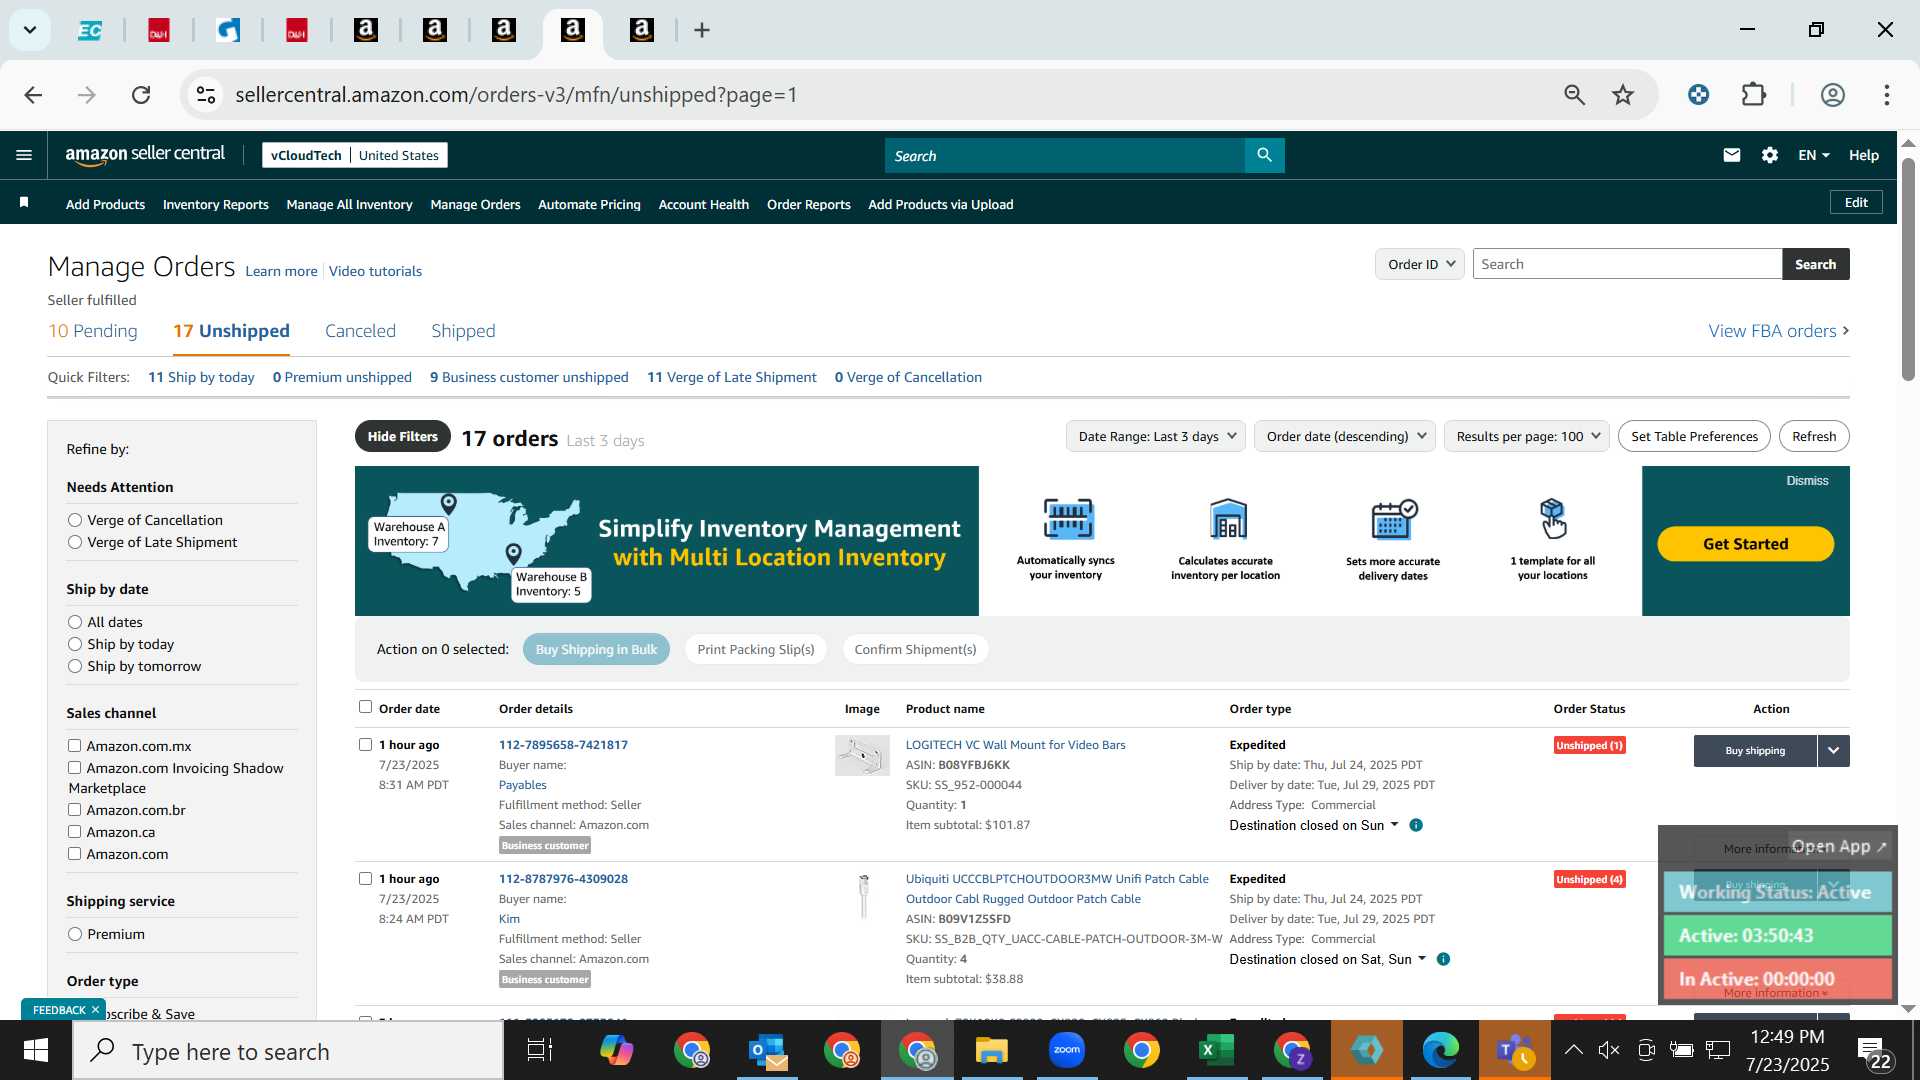Open Zoom from the taskbar
This screenshot has height=1080, width=1920.
[x=1067, y=1051]
